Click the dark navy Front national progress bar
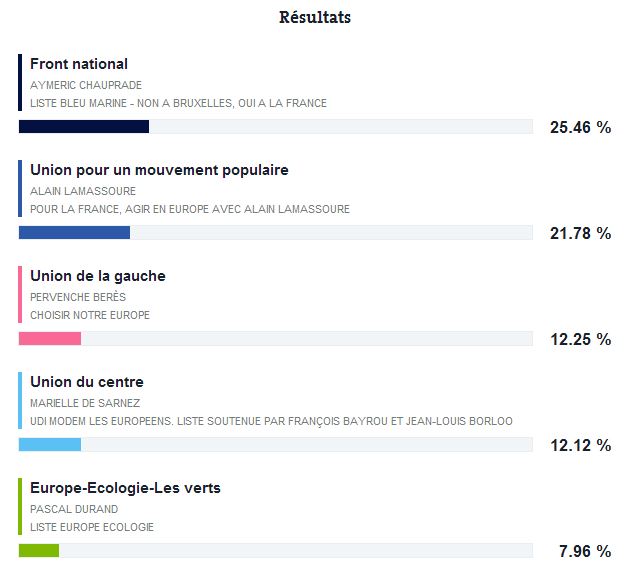The image size is (632, 576). click(84, 127)
